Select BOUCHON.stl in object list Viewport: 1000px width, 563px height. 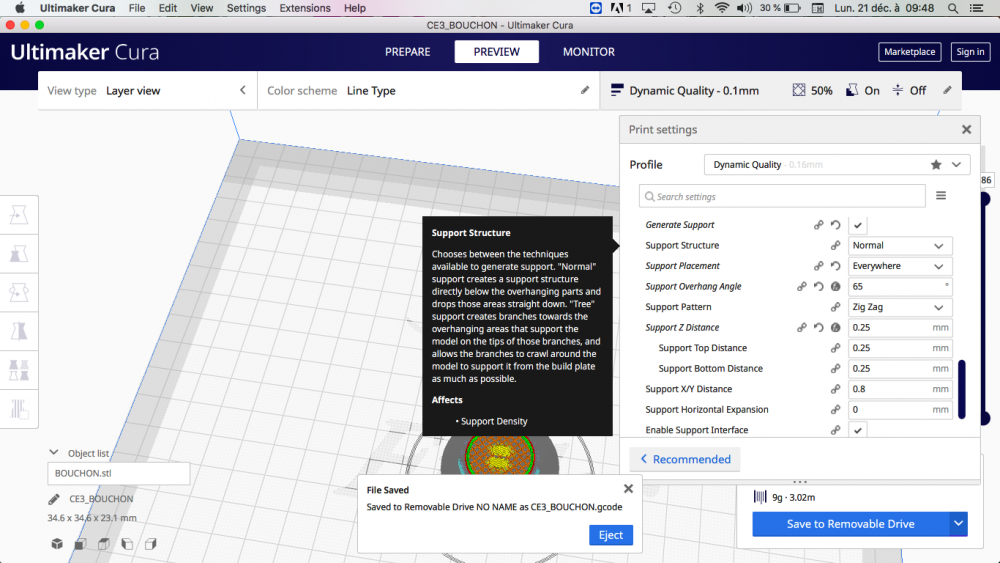pos(119,473)
